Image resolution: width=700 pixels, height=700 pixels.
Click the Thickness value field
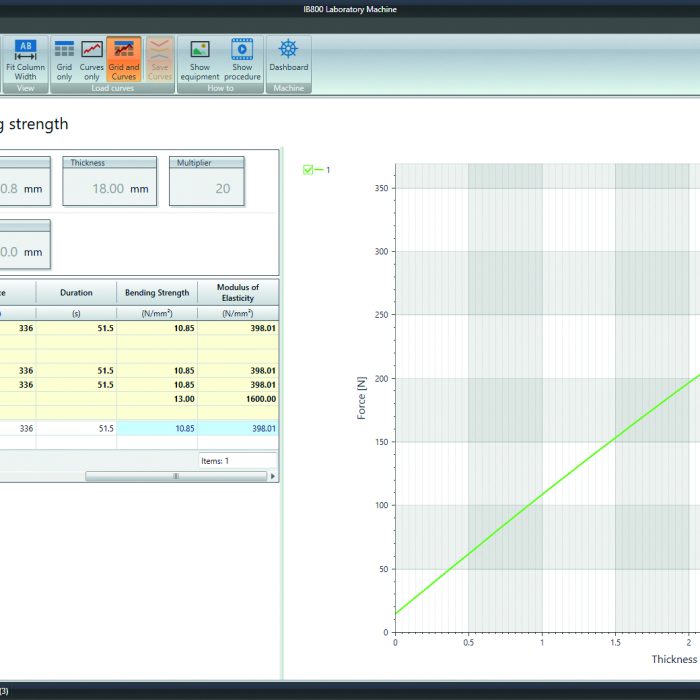[109, 188]
